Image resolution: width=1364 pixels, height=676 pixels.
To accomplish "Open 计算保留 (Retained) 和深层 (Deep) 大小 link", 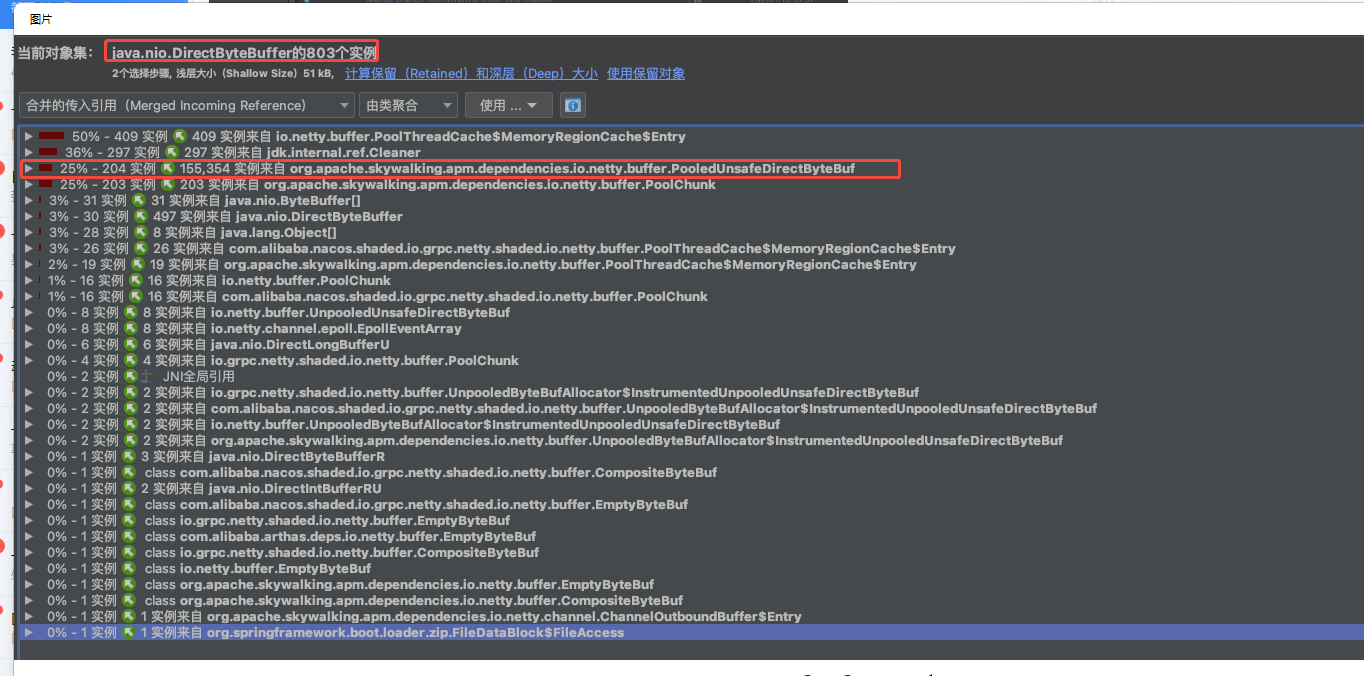I will 471,74.
